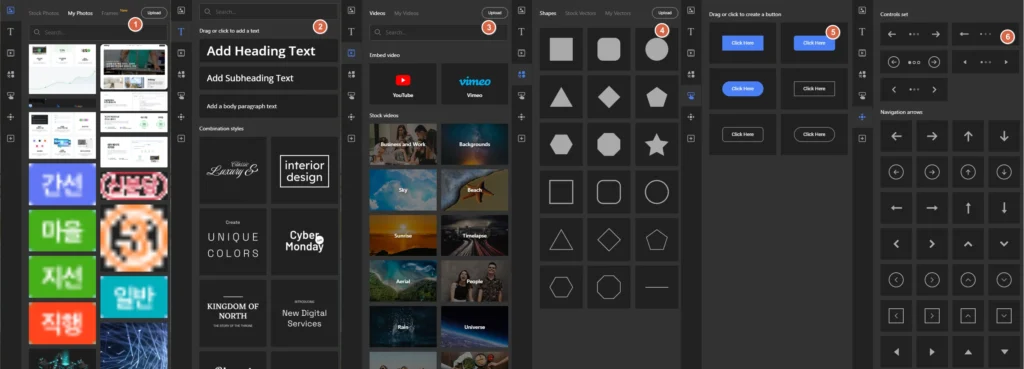Viewport: 1024px width, 369px height.
Task: Select the squared down chevron navigation arrow
Action: pos(1004,315)
